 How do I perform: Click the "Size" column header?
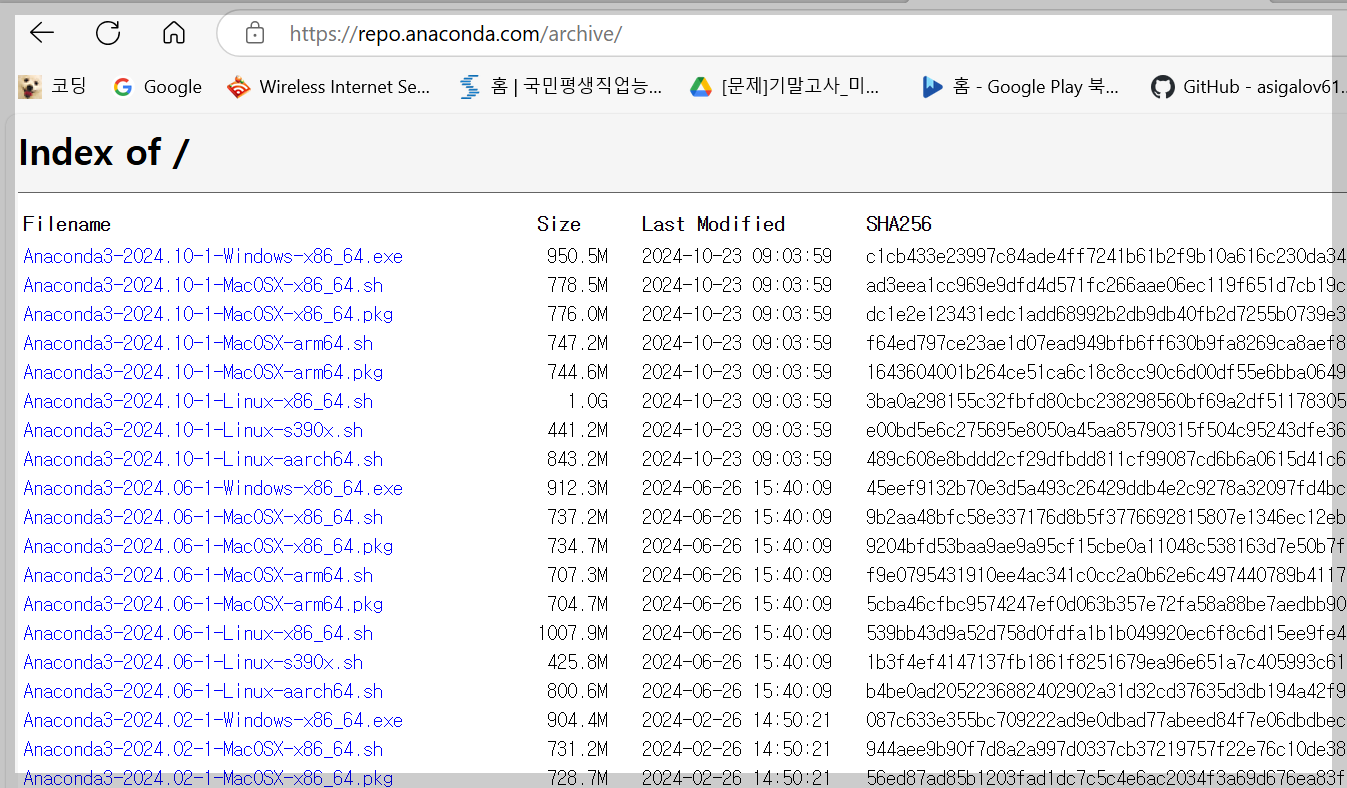tap(559, 224)
